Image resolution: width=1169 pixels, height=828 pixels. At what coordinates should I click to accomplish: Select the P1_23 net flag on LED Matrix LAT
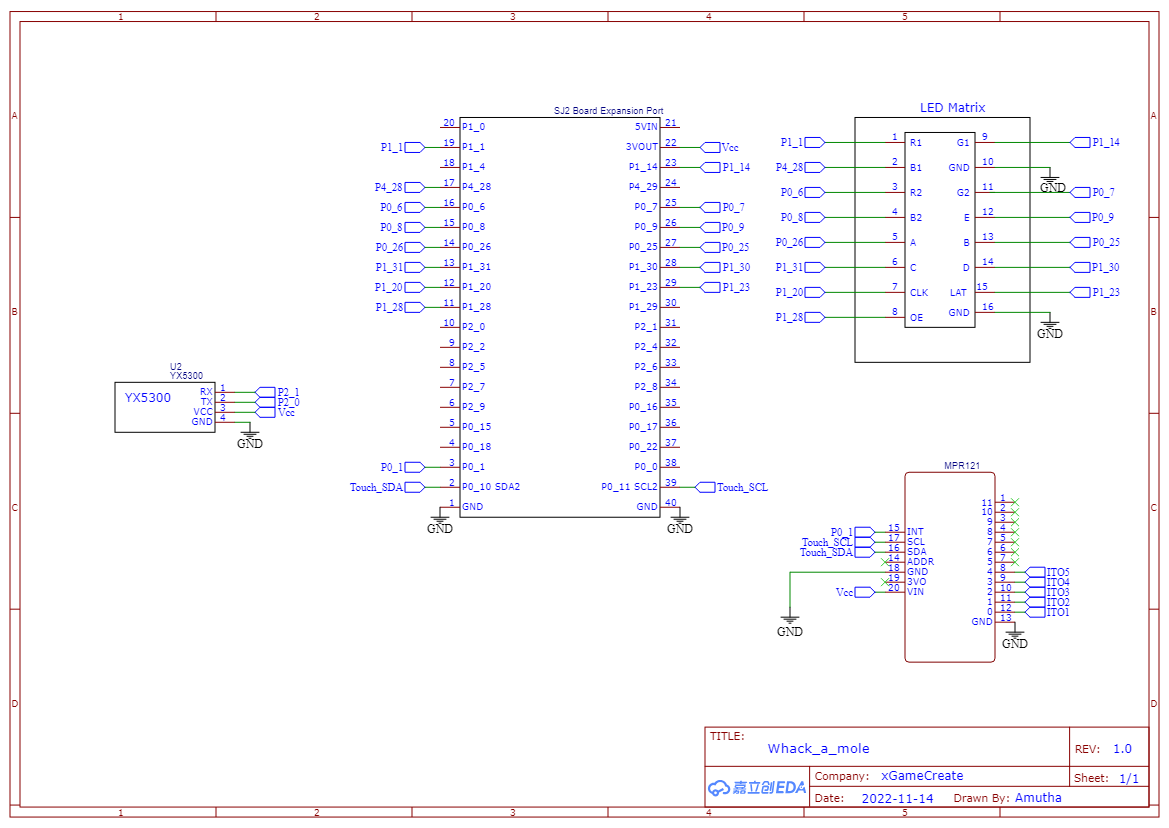click(1095, 292)
